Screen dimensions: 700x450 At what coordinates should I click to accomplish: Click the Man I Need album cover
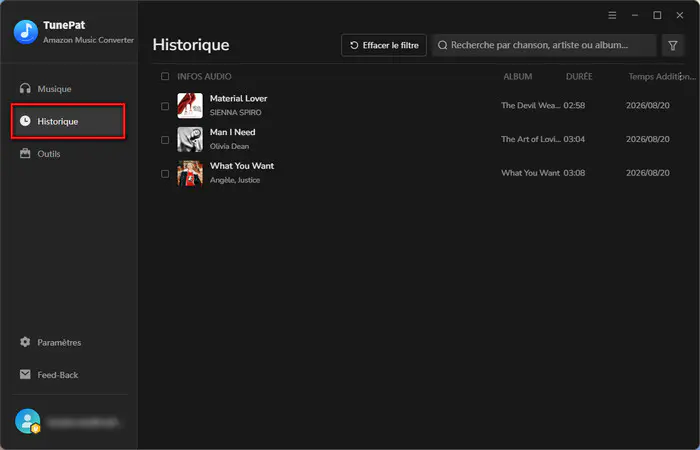click(x=190, y=139)
